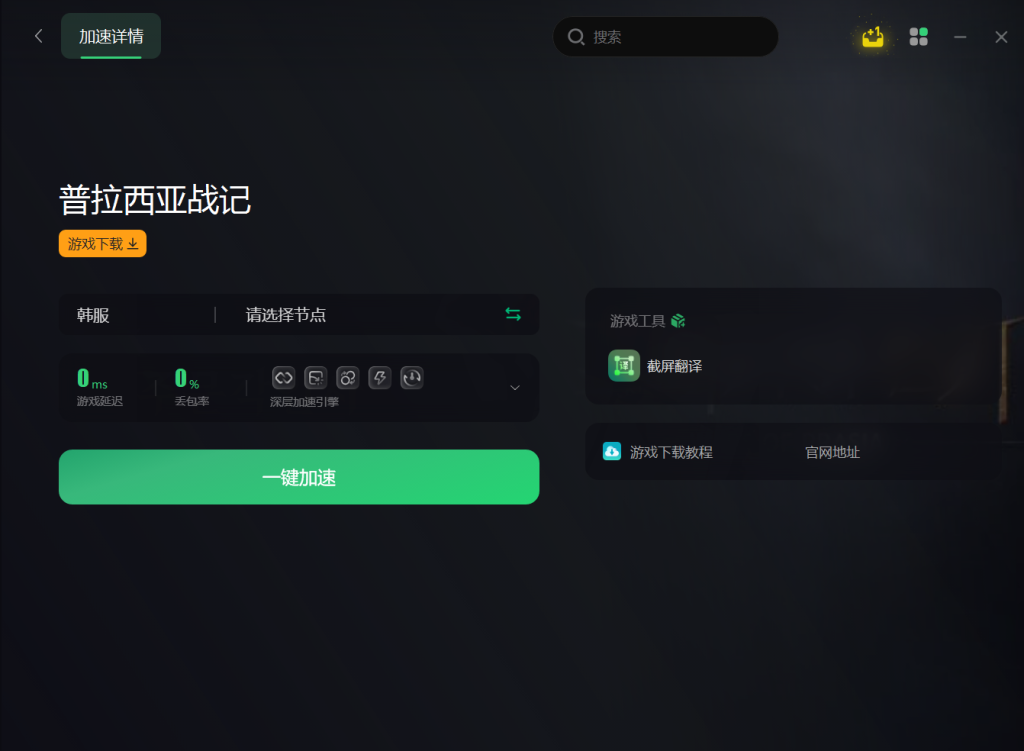Click the 一键加速 green button
This screenshot has width=1024, height=751.
pos(299,477)
